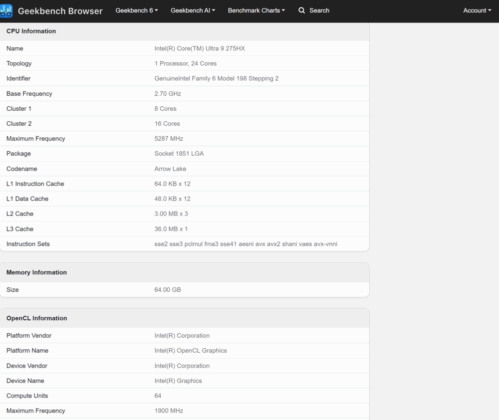Select the CPU Information section header
This screenshot has height=420, width=499.
pyautogui.click(x=184, y=31)
